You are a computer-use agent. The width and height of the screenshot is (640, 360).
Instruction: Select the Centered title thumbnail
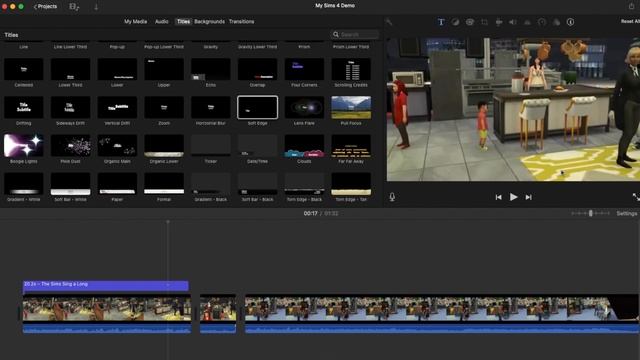pos(24,69)
